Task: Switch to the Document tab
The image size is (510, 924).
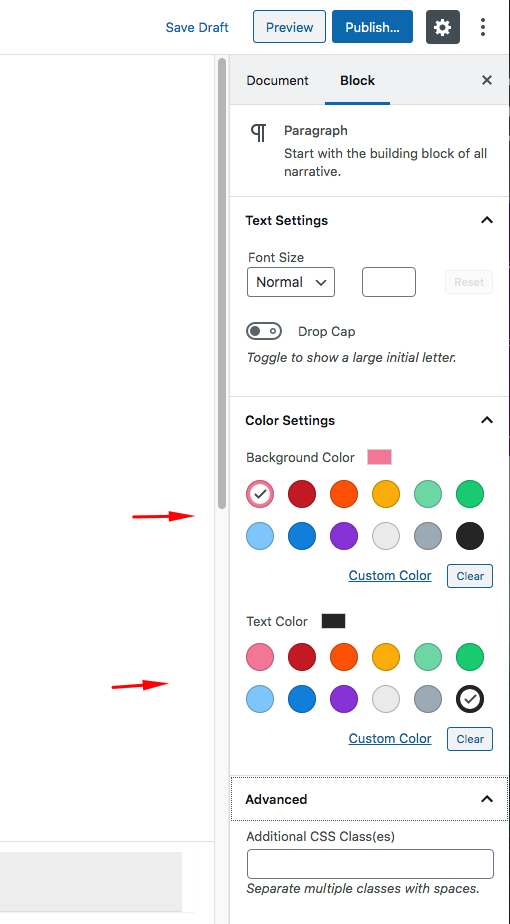Action: (277, 80)
